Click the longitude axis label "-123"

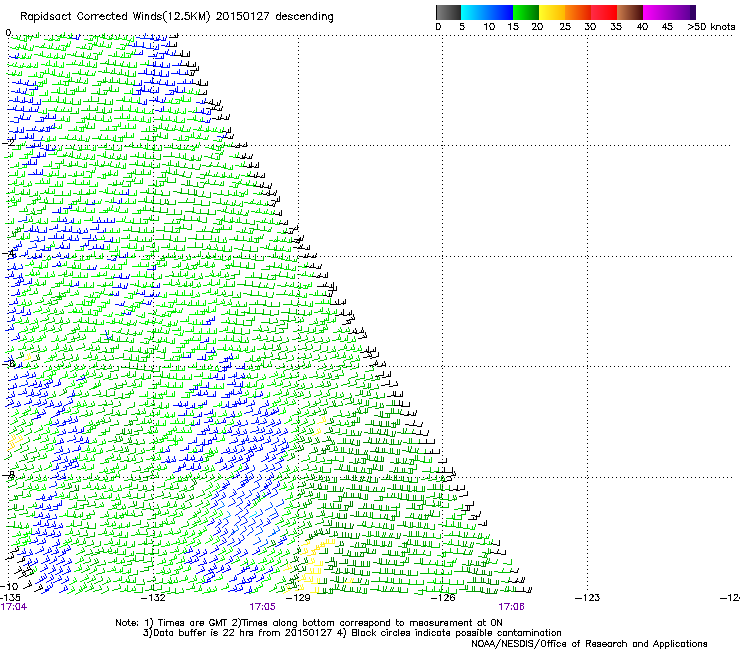588,598
